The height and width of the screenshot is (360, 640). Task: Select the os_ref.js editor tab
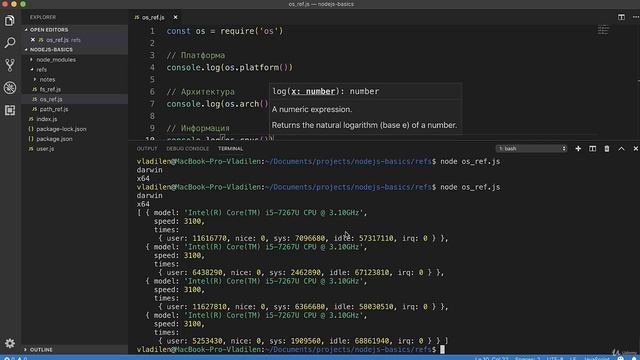pyautogui.click(x=153, y=17)
